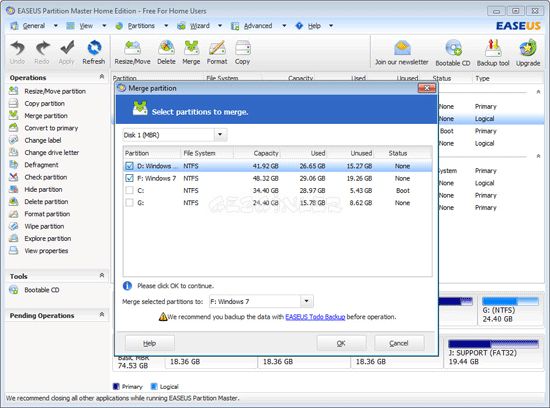Open the Advanced menu
The height and width of the screenshot is (408, 550).
258,26
